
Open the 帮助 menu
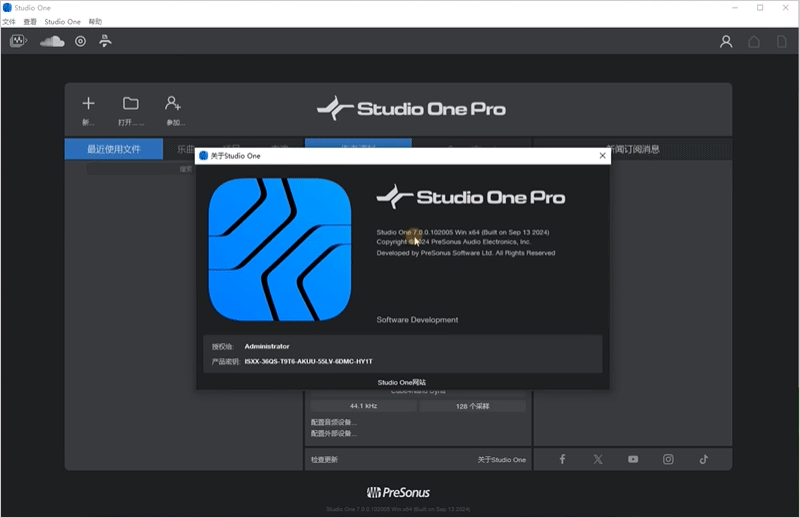[x=95, y=21]
